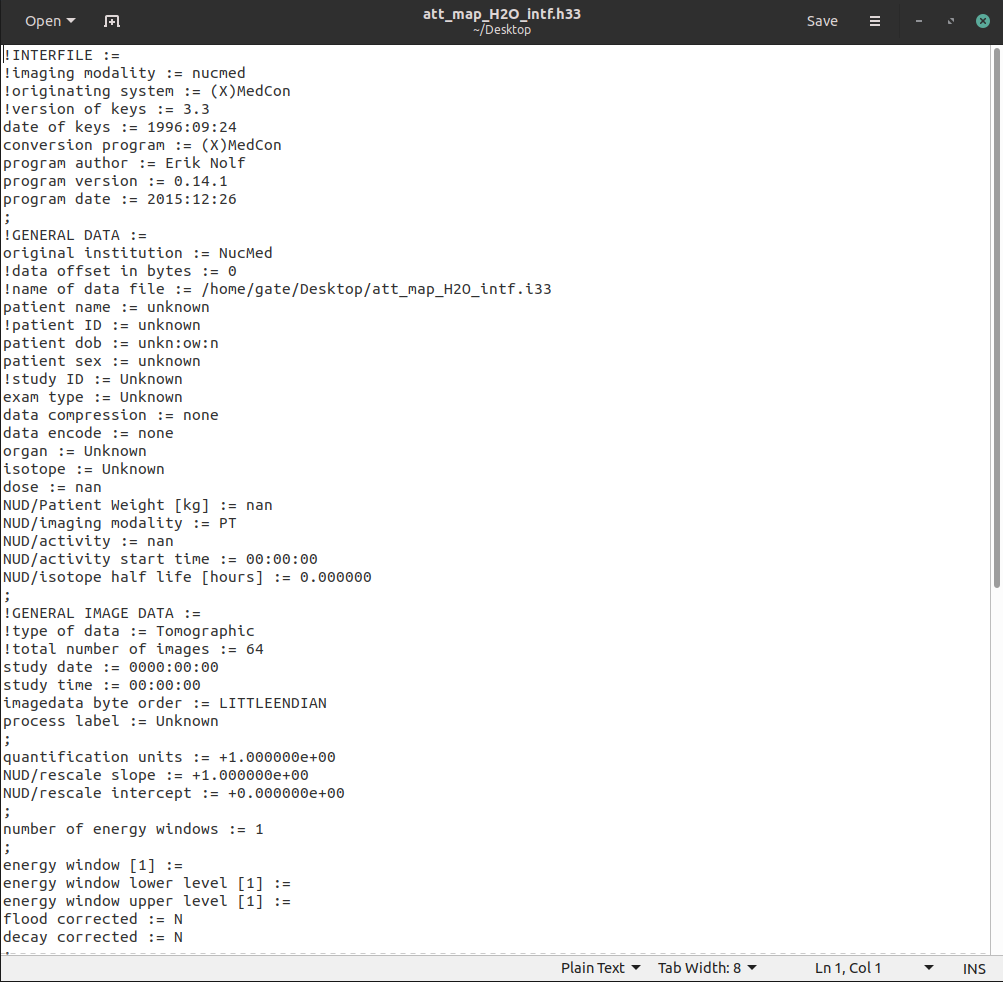Toggle the INS insert mode indicator

click(x=974, y=969)
